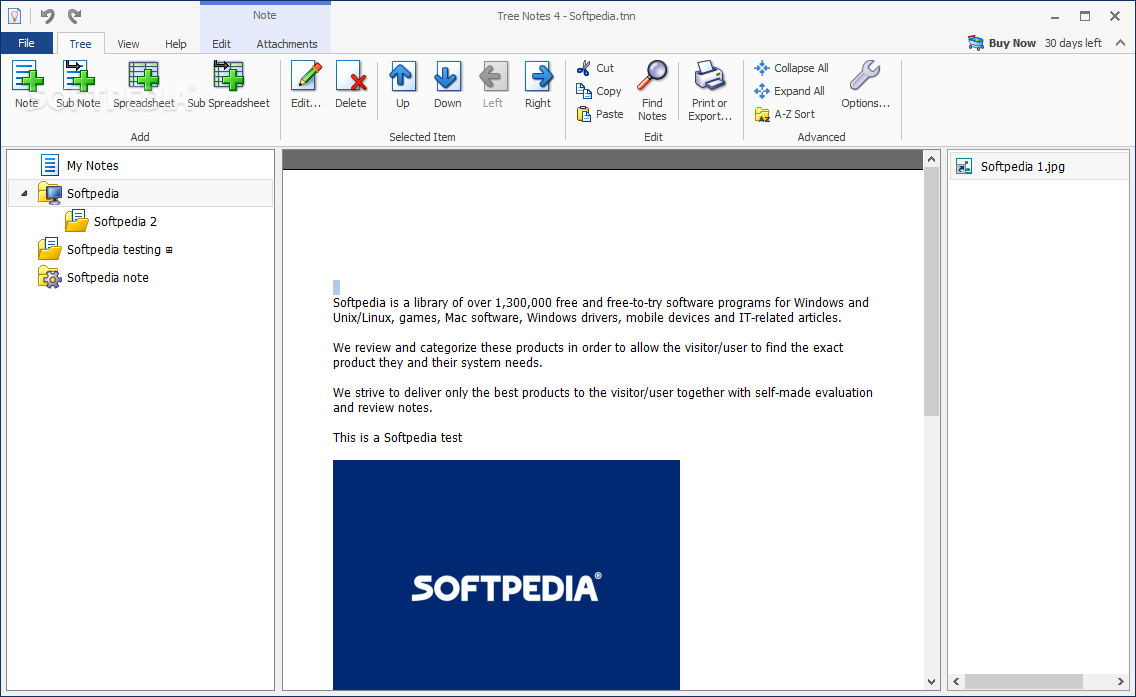The width and height of the screenshot is (1136, 697).
Task: Select the Softpedia 2 sub note
Action: coord(112,222)
